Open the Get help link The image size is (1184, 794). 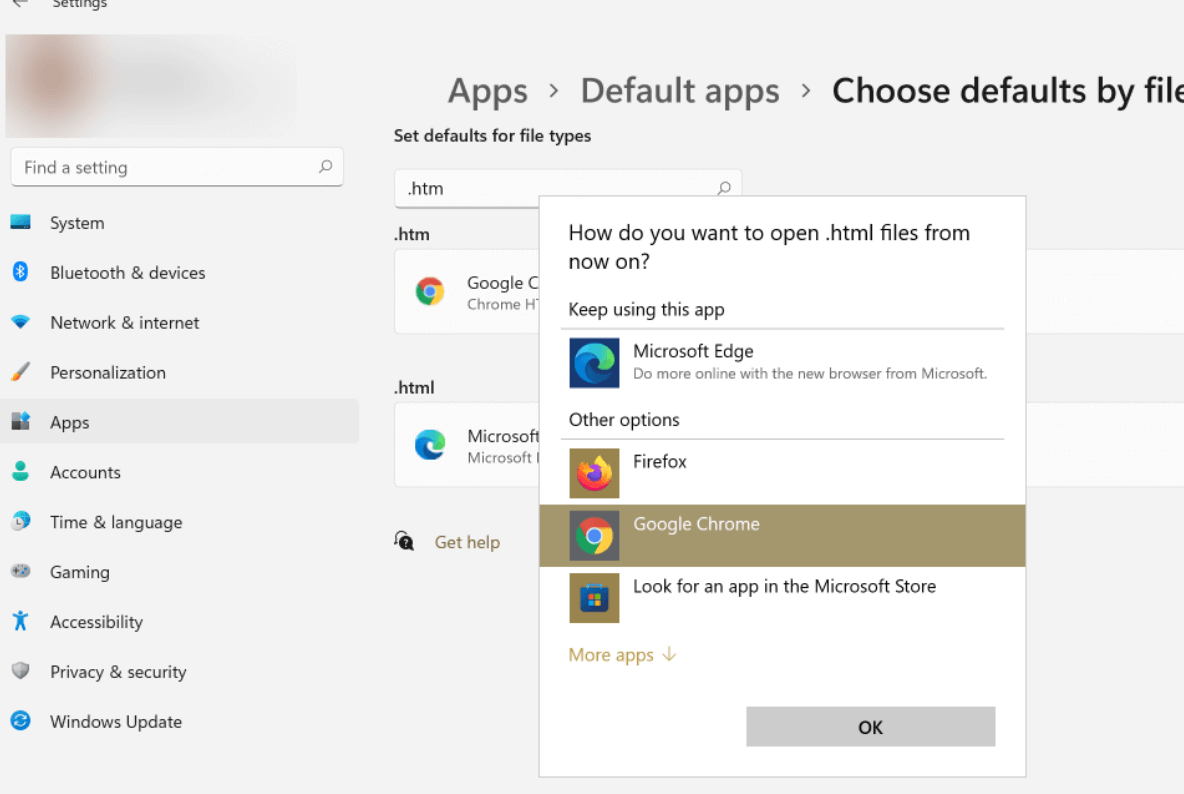coord(467,542)
